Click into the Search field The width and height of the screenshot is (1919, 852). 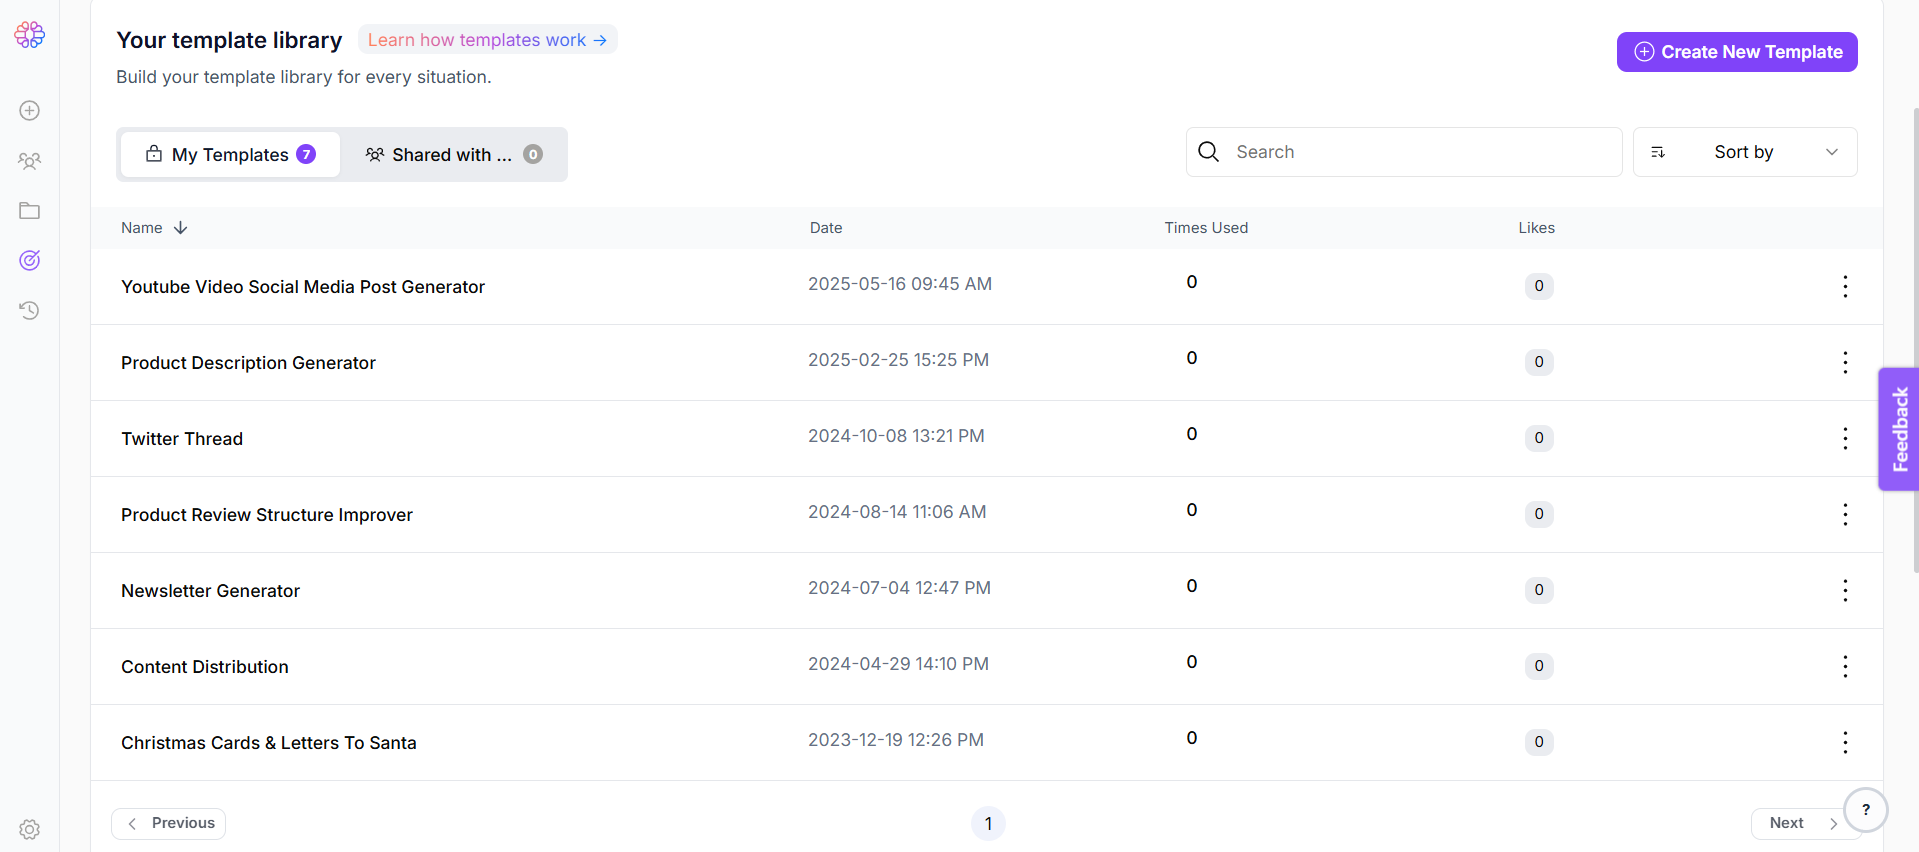[x=1404, y=152]
